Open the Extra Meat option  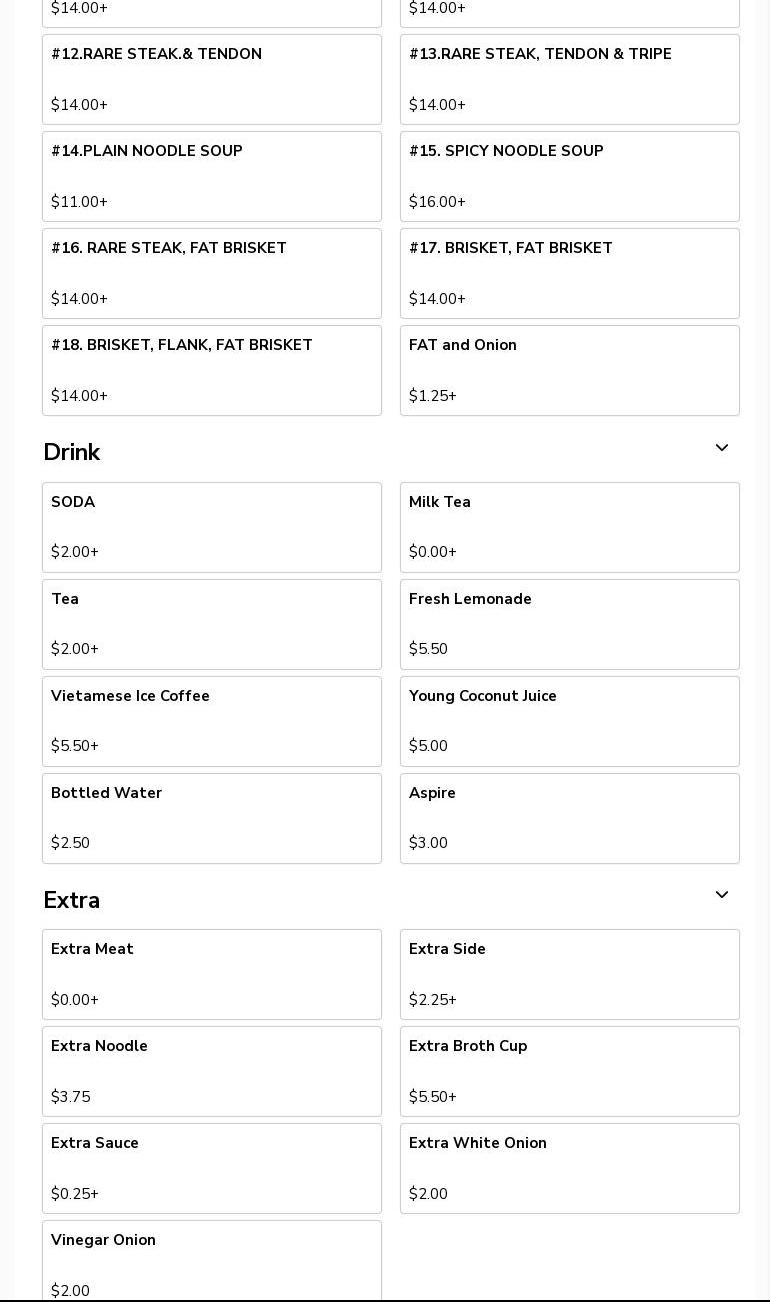(212, 974)
